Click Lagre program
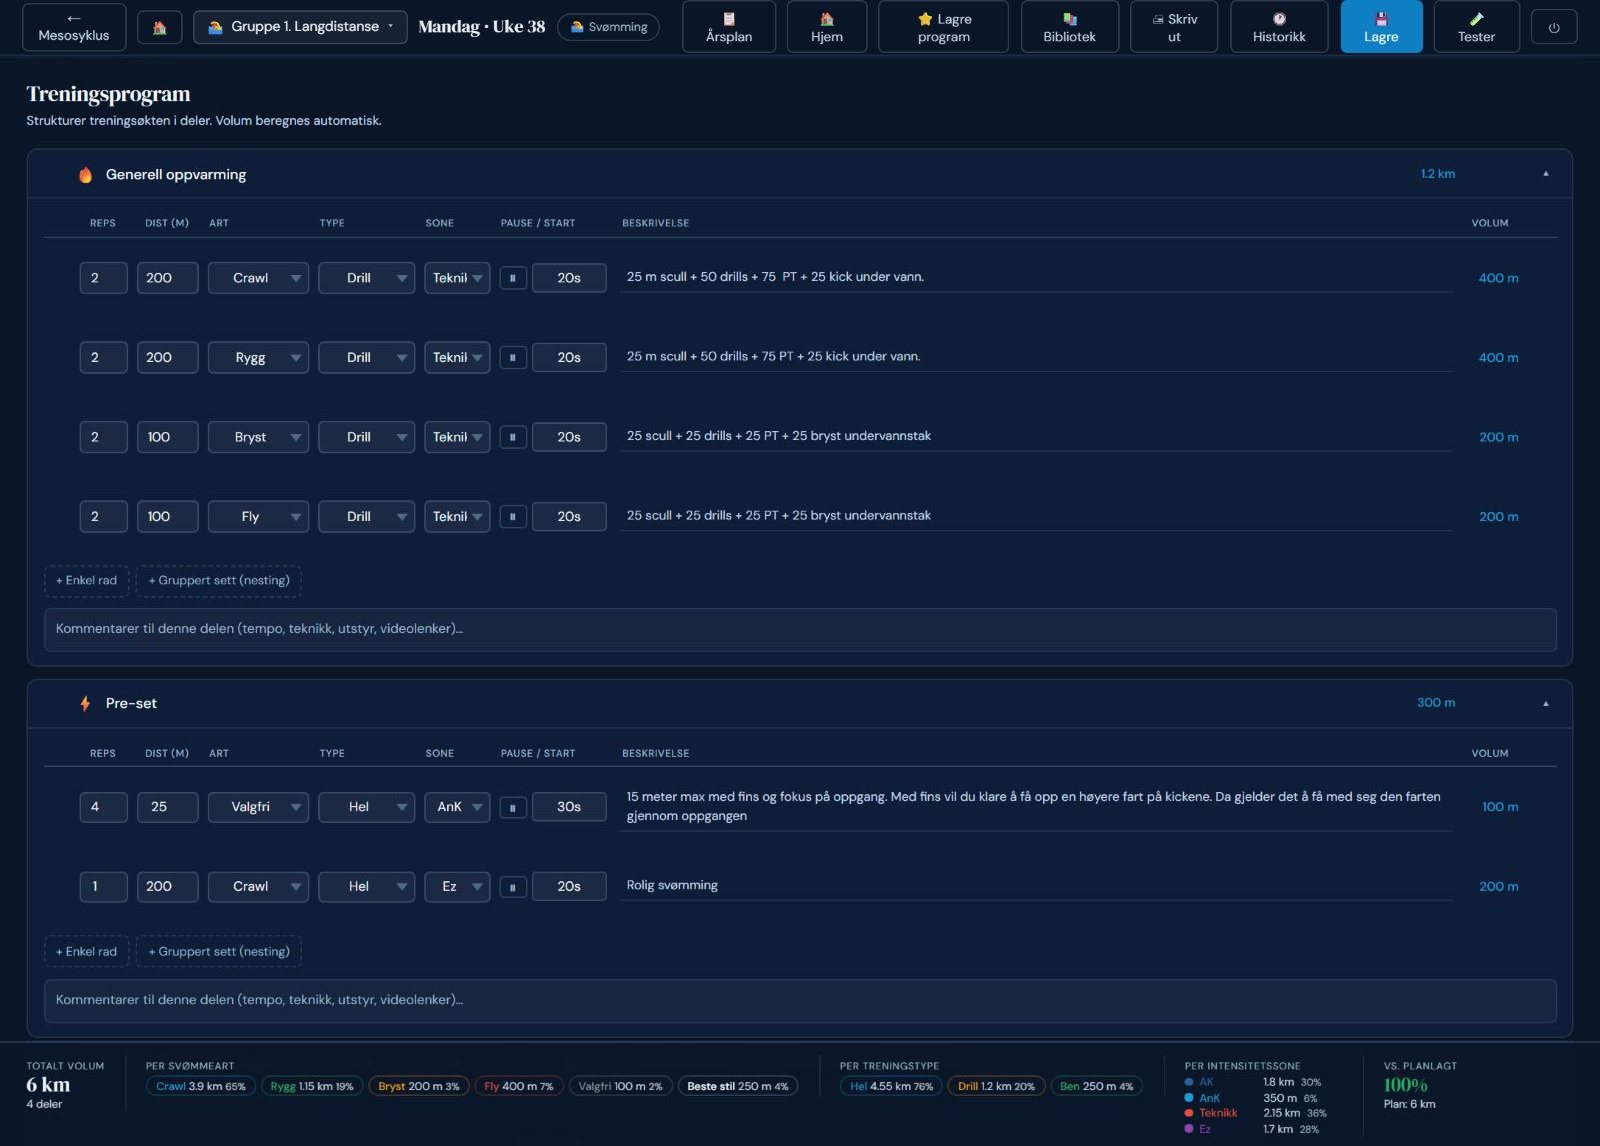 point(944,27)
